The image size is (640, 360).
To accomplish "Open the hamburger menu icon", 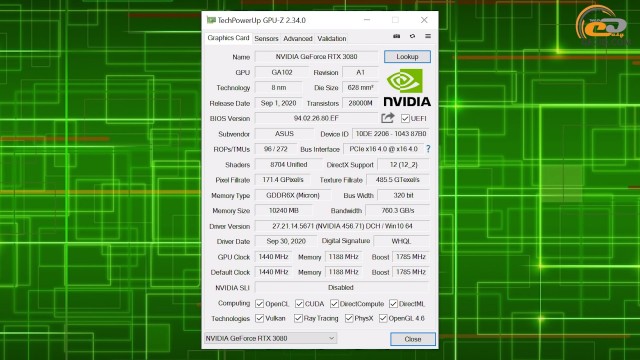I will [428, 36].
